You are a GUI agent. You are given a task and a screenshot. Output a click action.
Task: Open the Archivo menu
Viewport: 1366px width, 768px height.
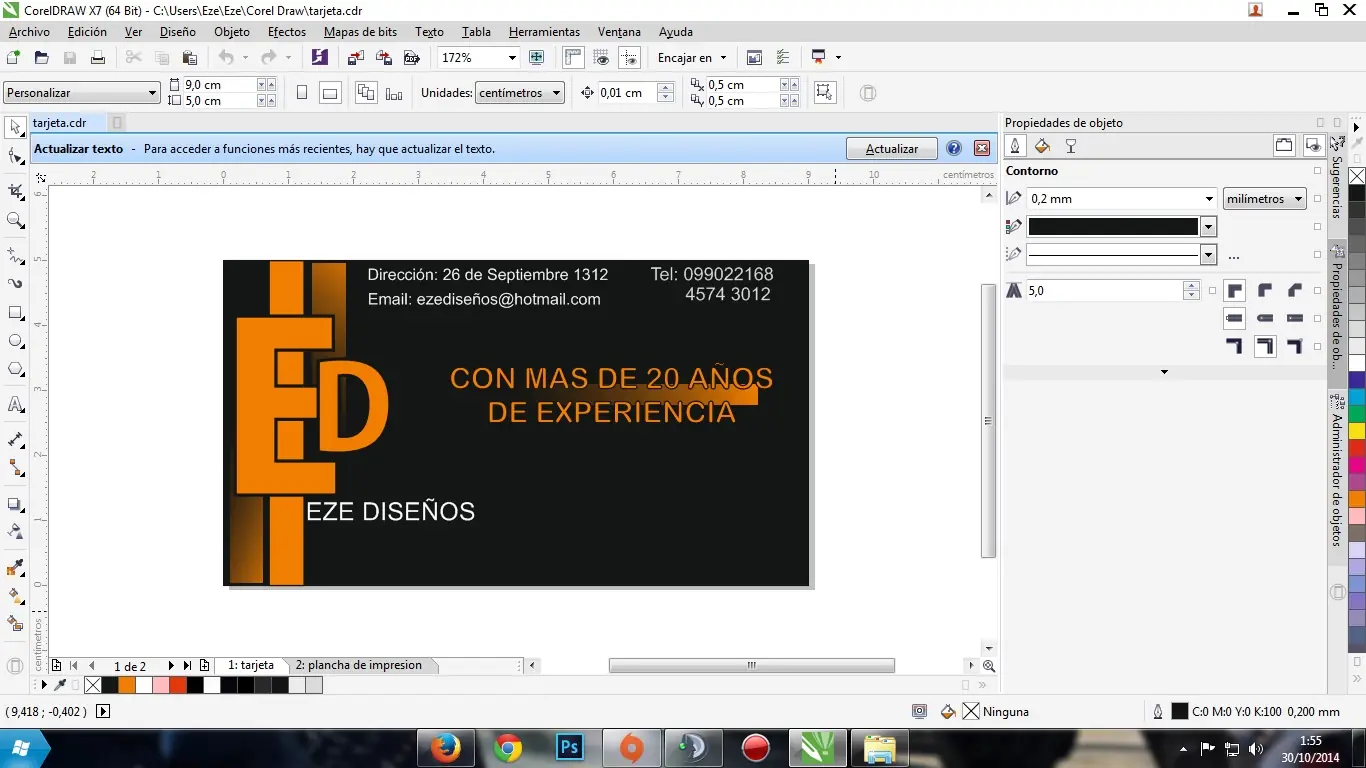(29, 32)
